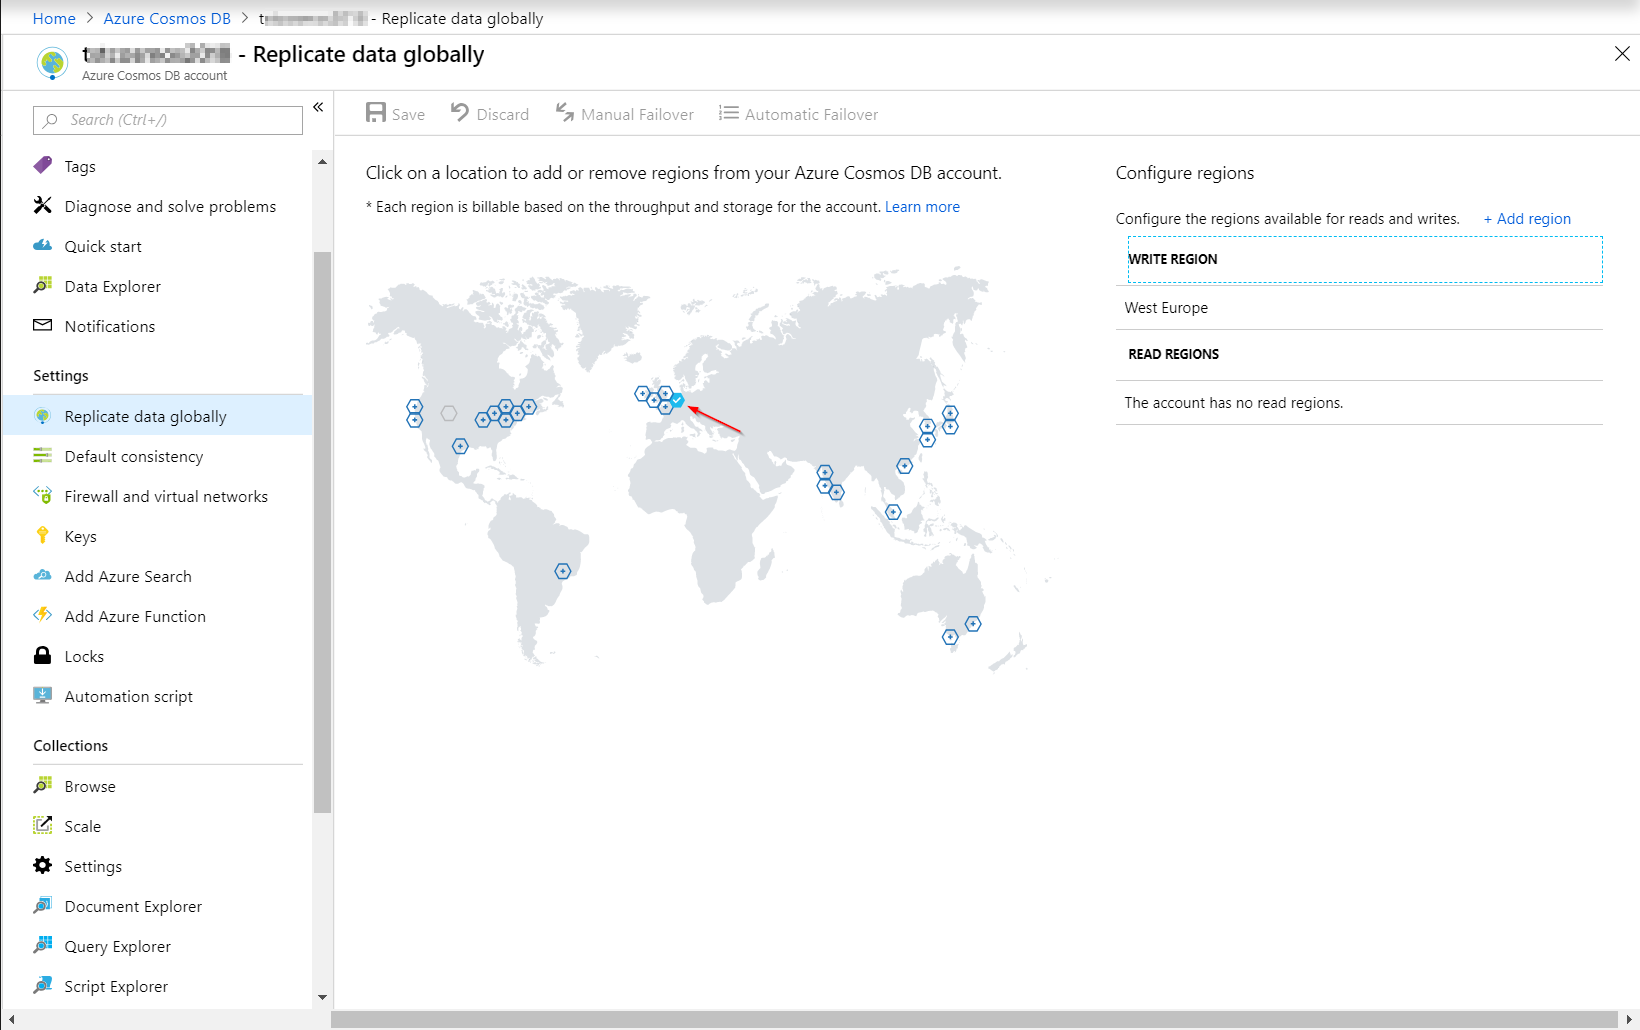Collapse the sidebar with double chevron

click(x=318, y=107)
